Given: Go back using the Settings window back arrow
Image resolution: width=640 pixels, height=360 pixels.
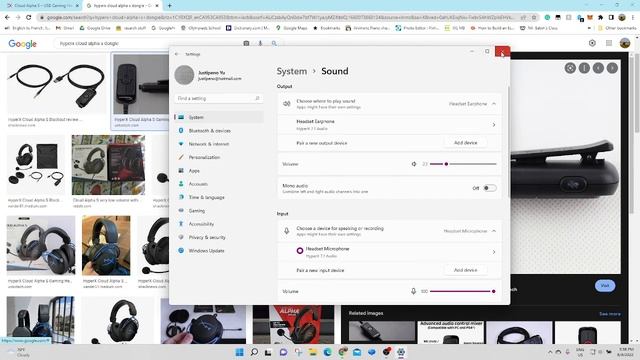Looking at the screenshot, I should coord(177,54).
